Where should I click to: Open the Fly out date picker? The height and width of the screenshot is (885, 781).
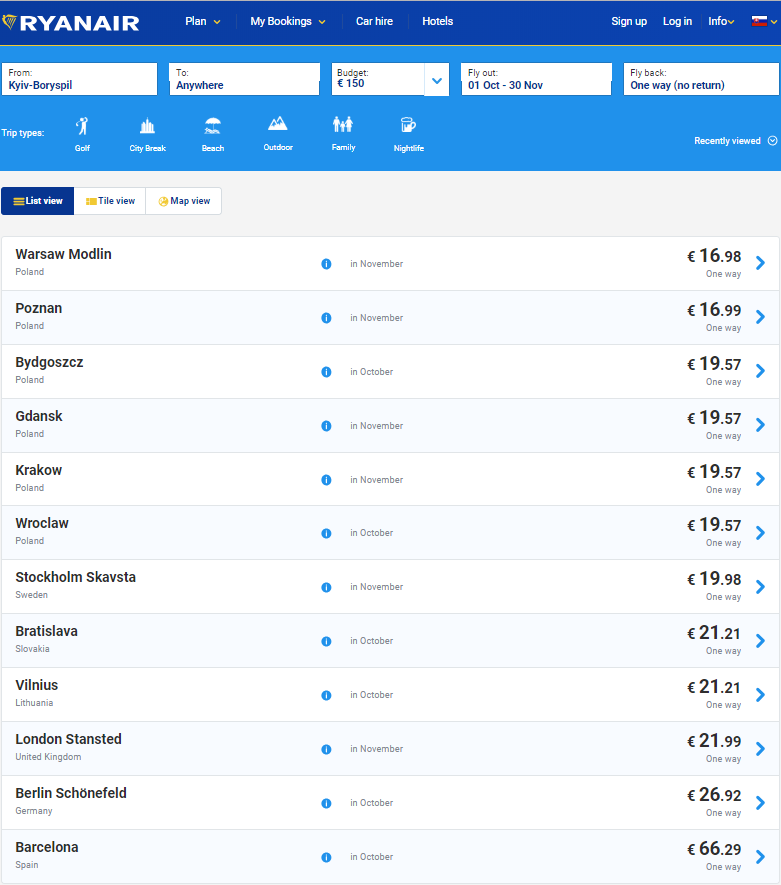536,79
